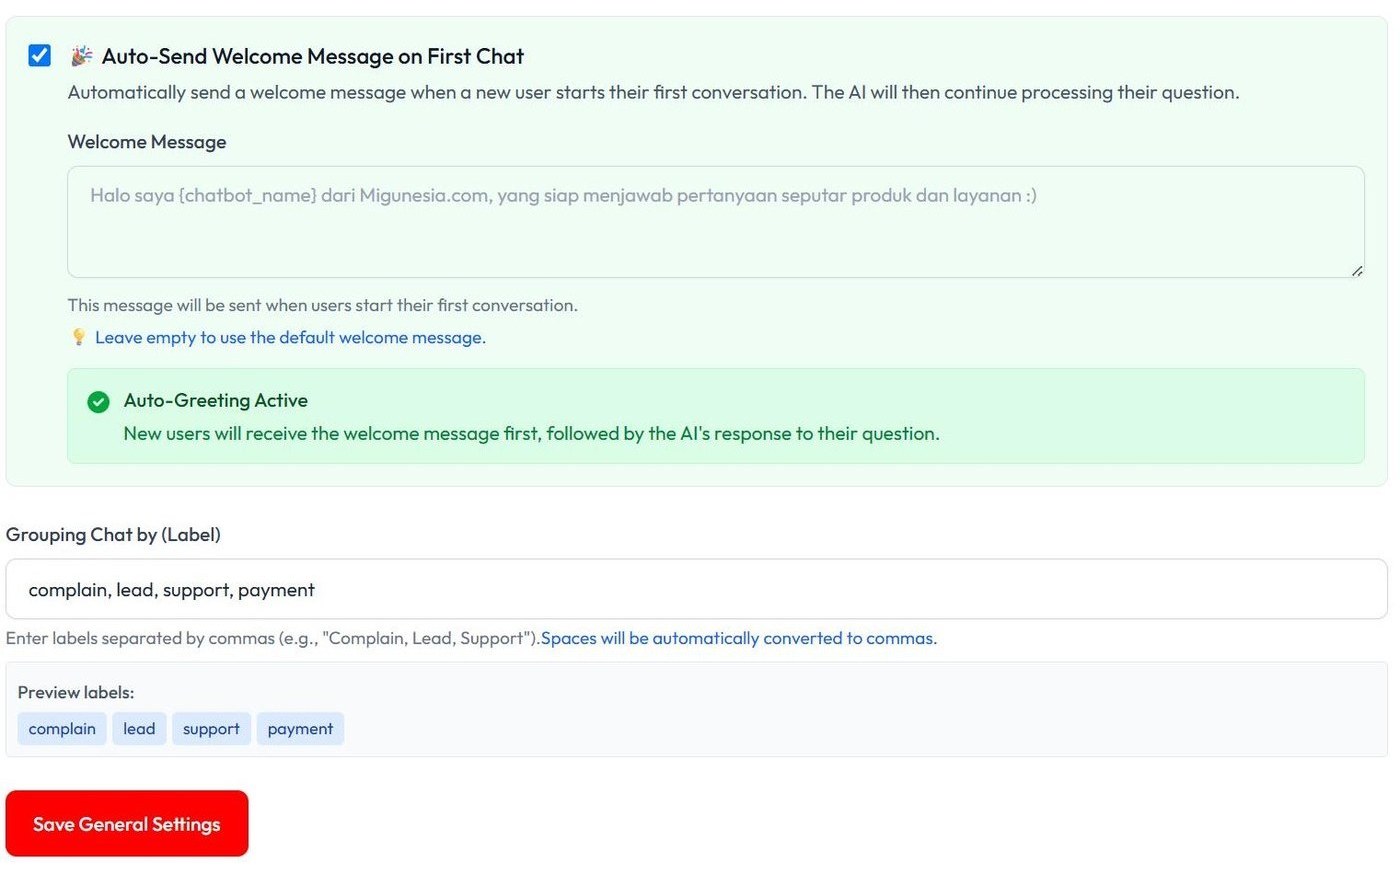
Task: Click the party popper icon beside Auto-Send heading
Action: [x=81, y=56]
